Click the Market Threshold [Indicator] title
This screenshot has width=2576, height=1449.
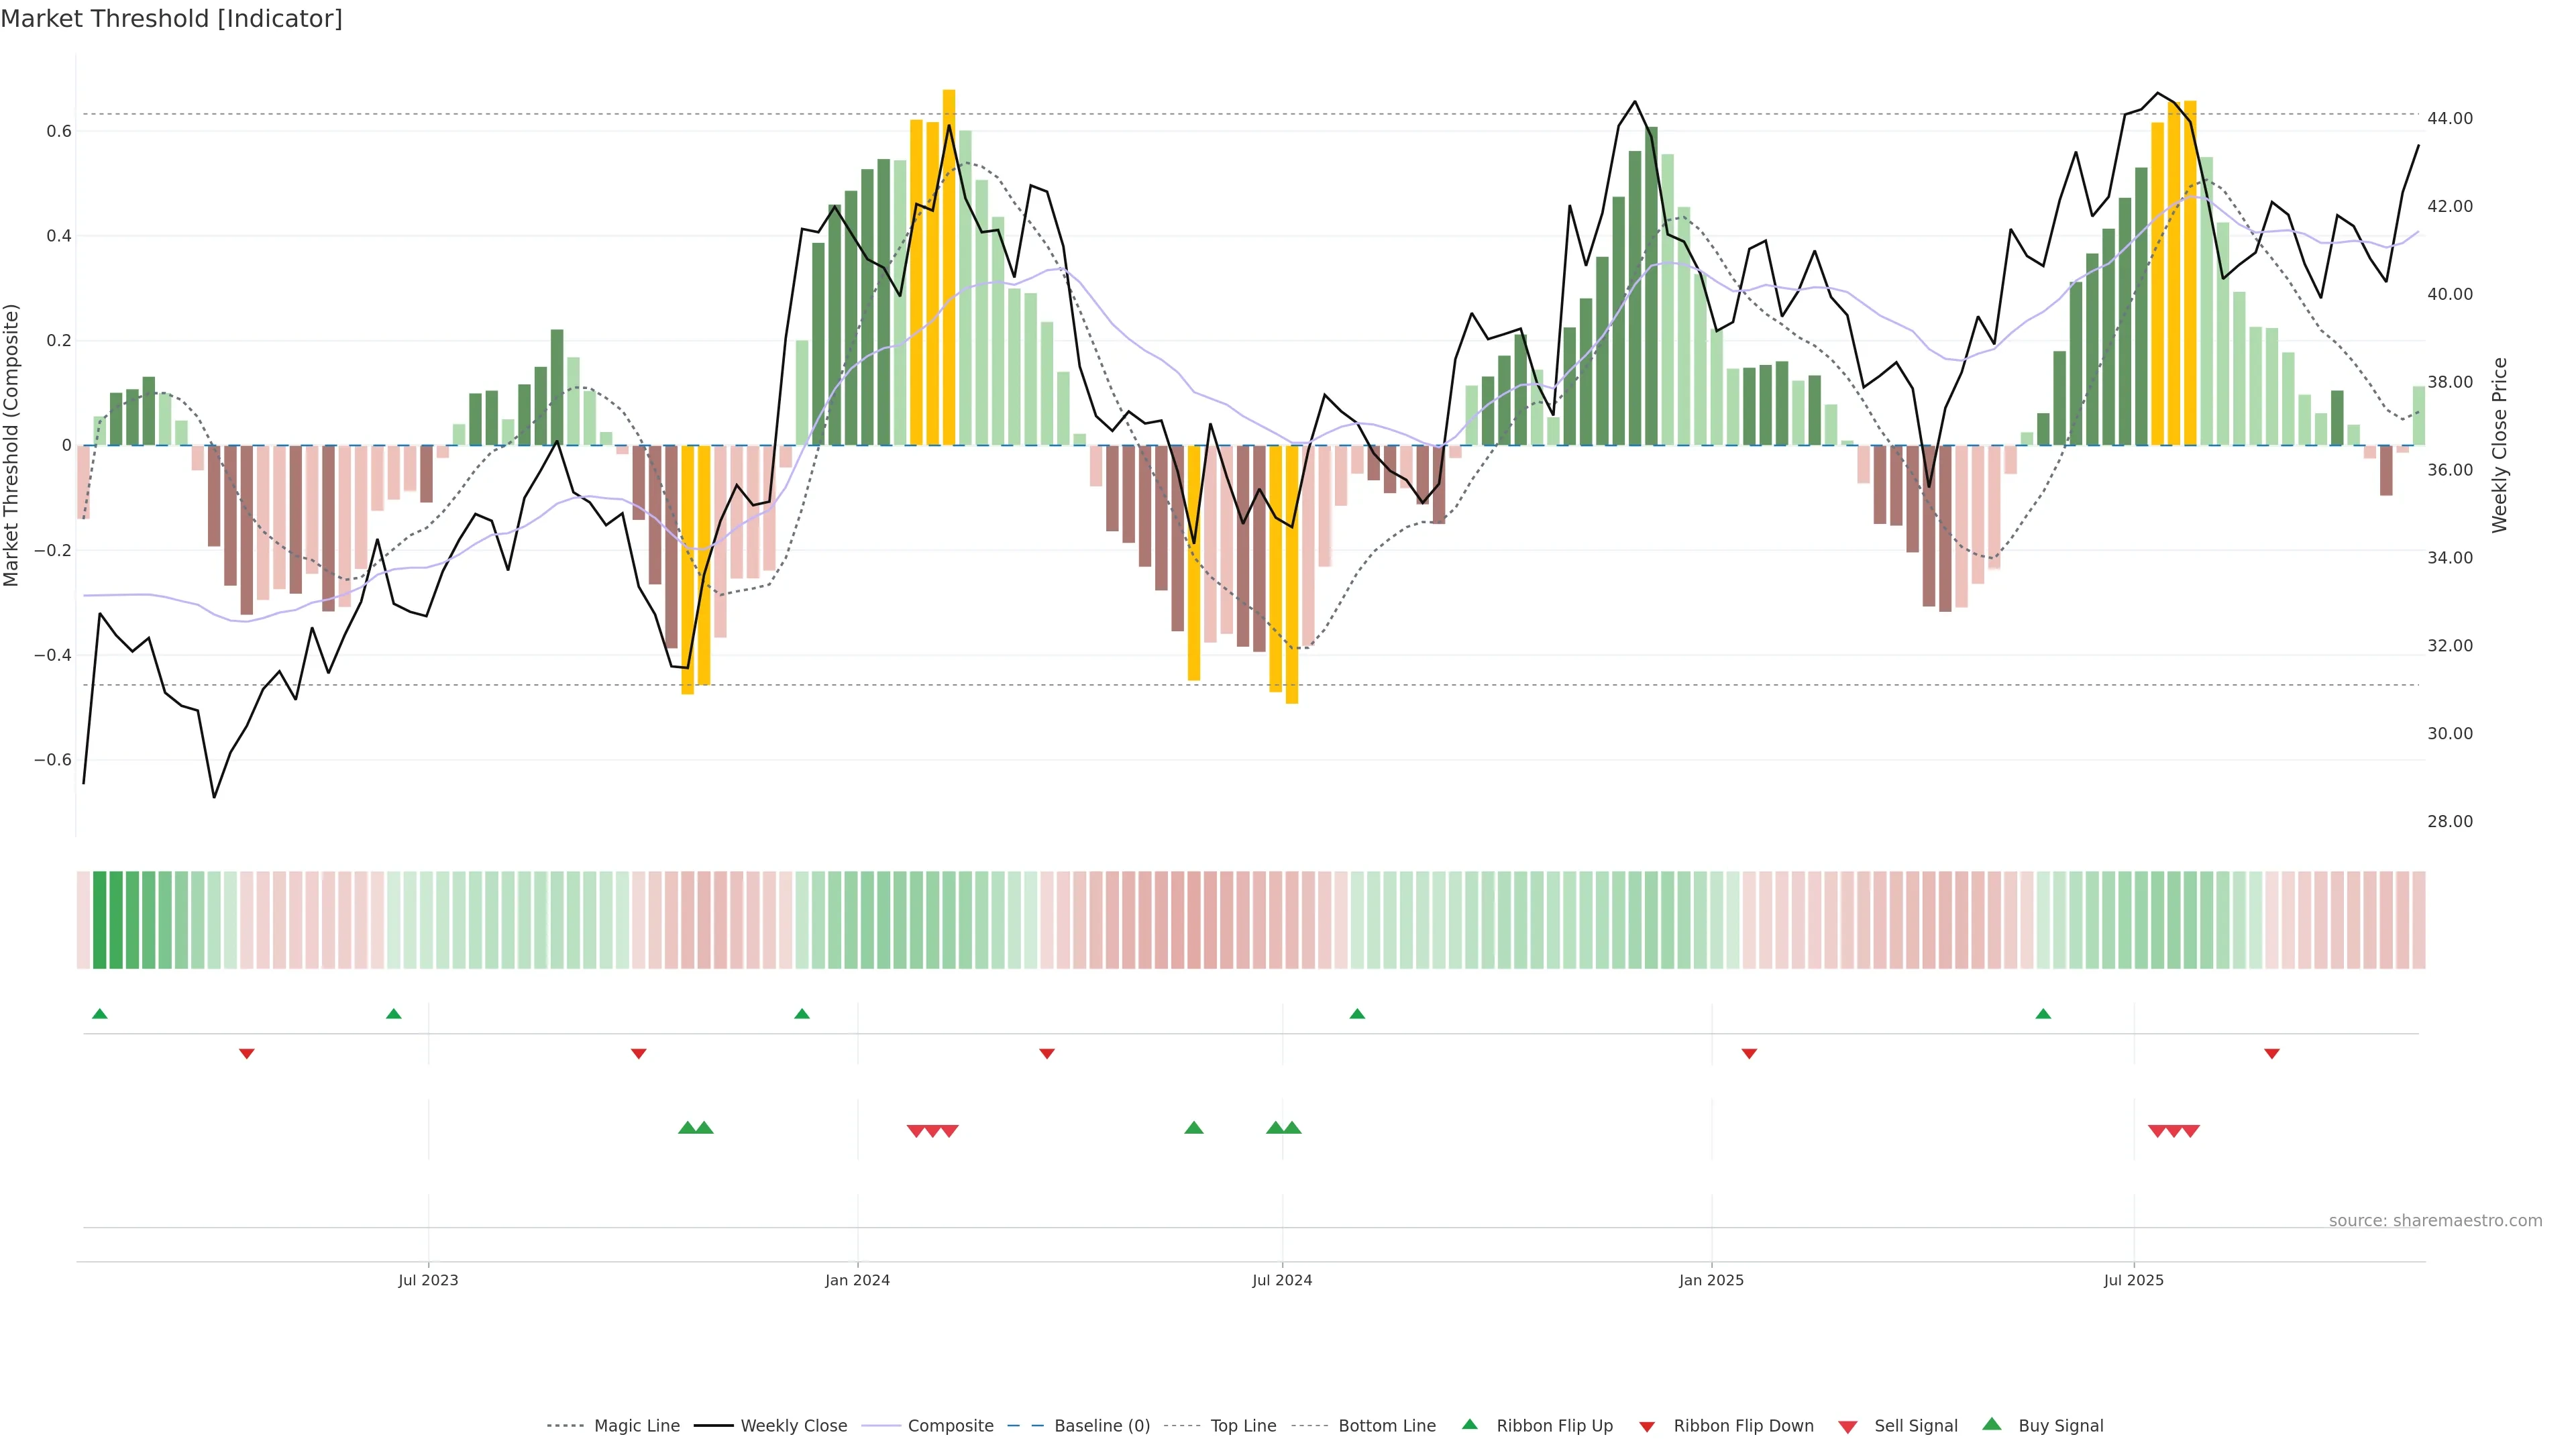[x=171, y=19]
